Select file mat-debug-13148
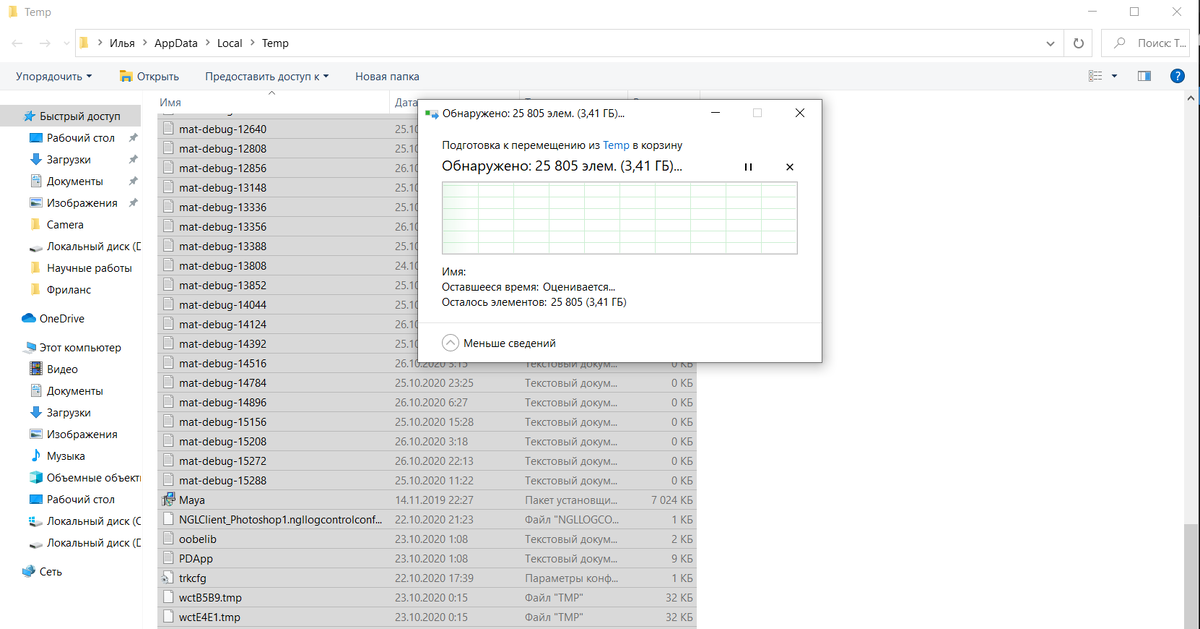This screenshot has width=1200, height=629. 427,188
